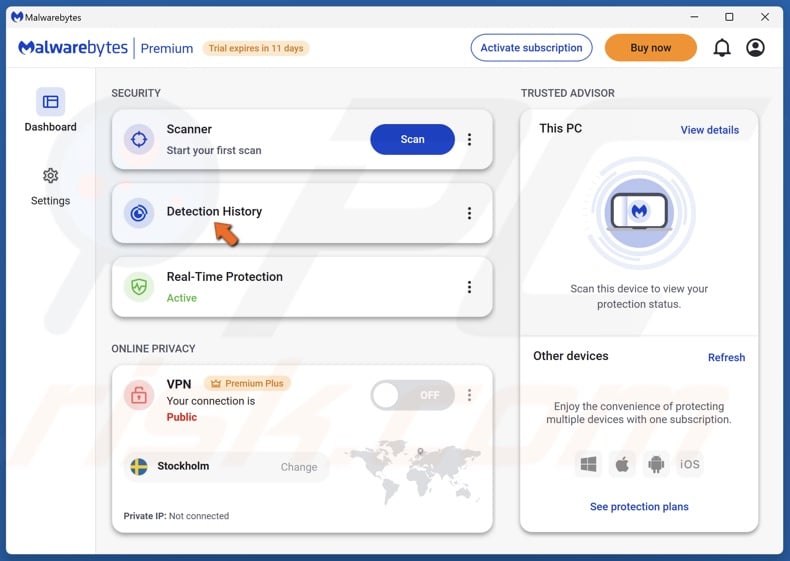This screenshot has height=561, width=790.
Task: Open the VPN three-dot menu
Action: [469, 395]
